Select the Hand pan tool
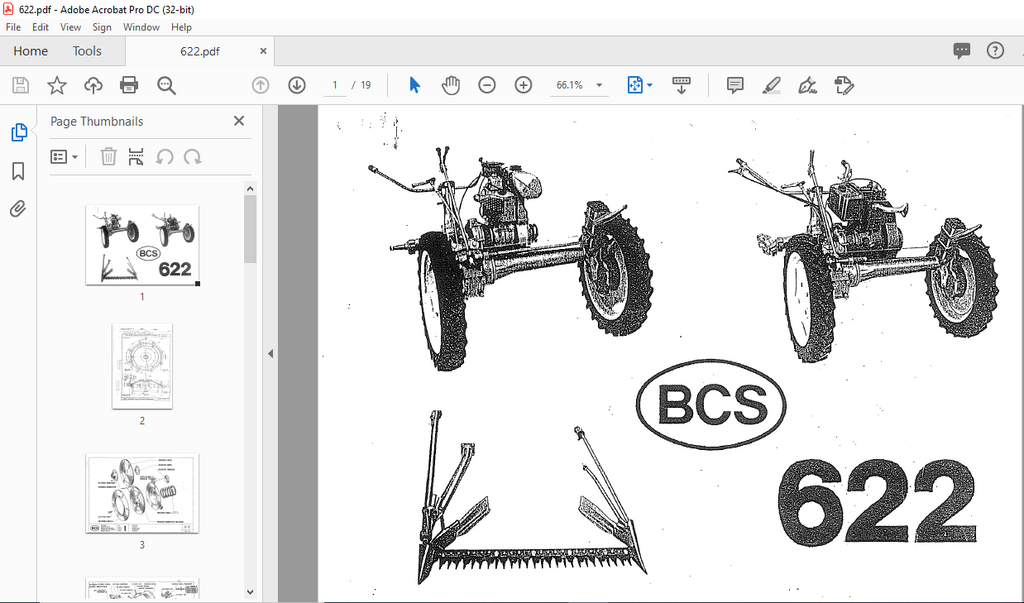Screen dimensions: 1024x603 click(451, 86)
